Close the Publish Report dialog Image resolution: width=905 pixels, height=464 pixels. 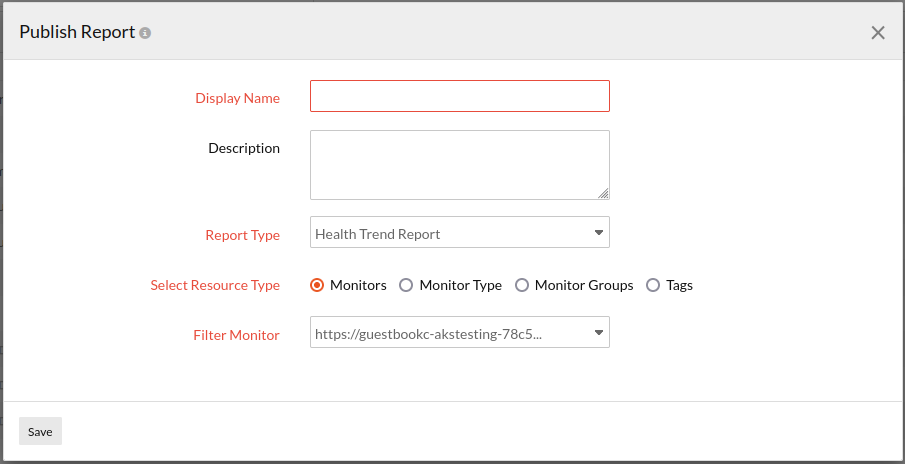pyautogui.click(x=878, y=33)
